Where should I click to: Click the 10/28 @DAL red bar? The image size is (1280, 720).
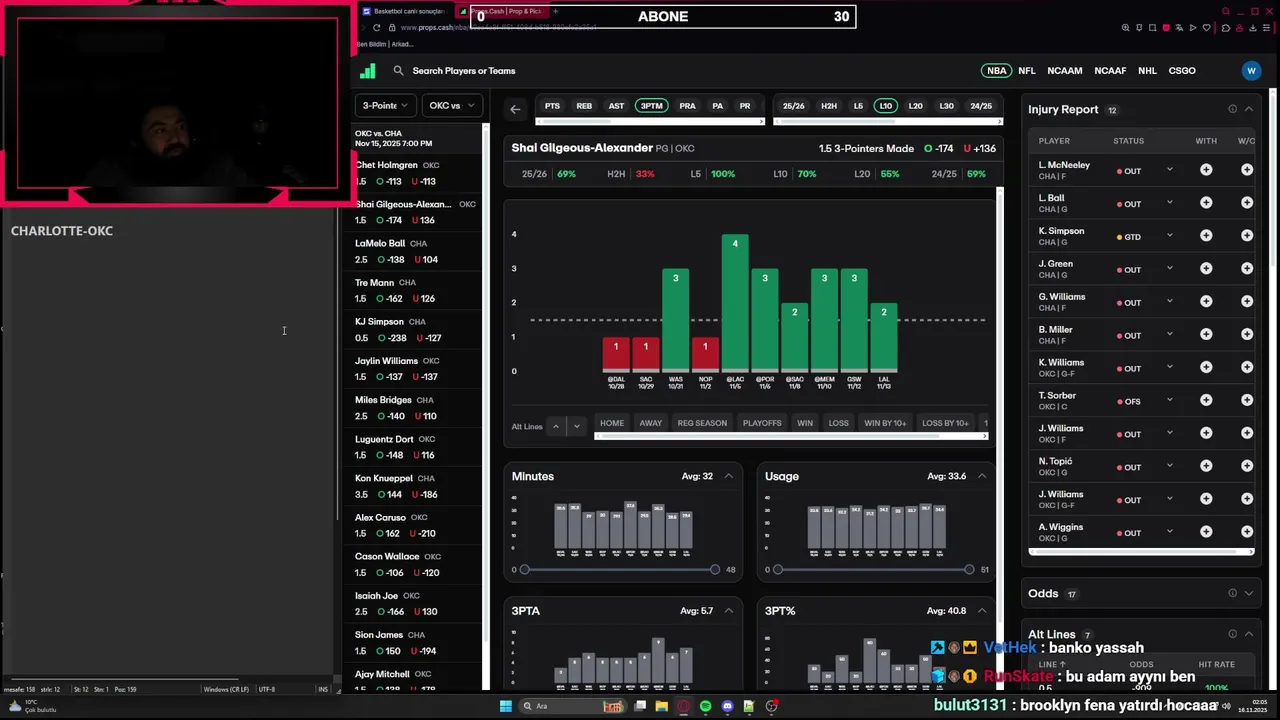click(616, 354)
